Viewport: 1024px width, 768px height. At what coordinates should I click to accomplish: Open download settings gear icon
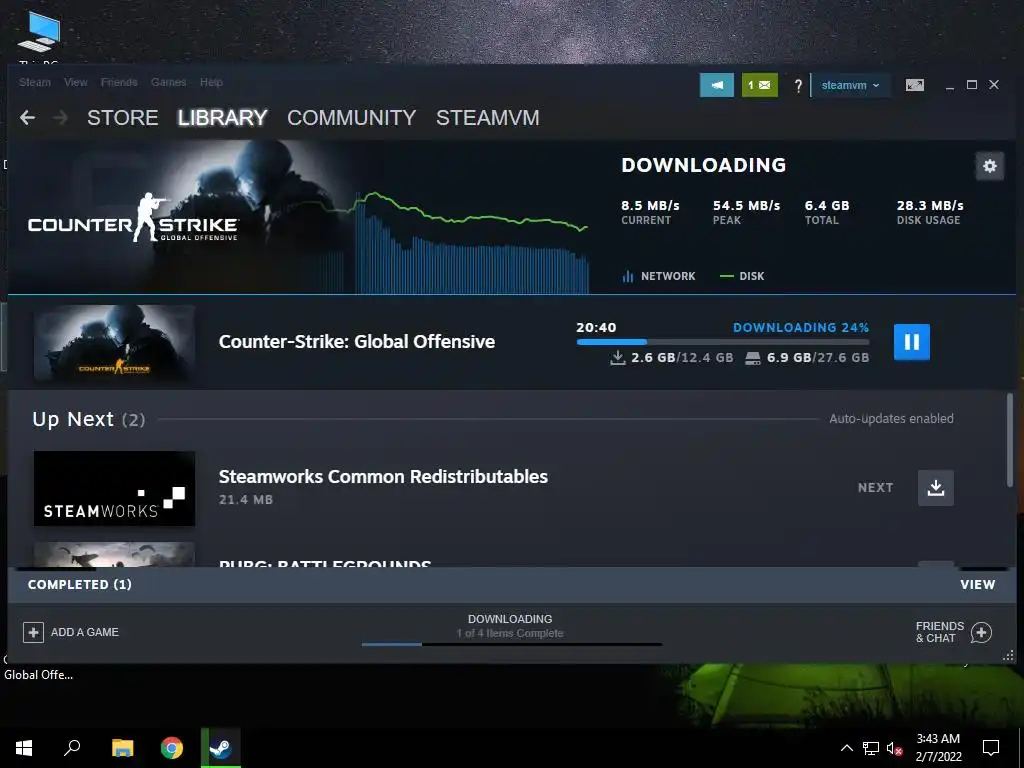[x=989, y=166]
